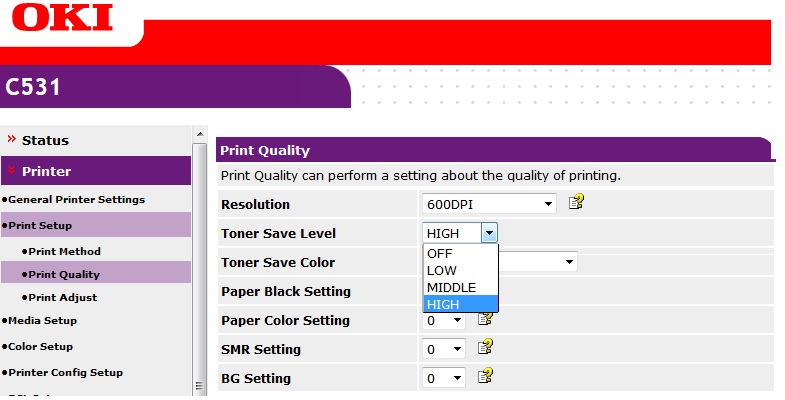Select MIDDLE toner save option
This screenshot has height=400, width=785.
[x=460, y=288]
